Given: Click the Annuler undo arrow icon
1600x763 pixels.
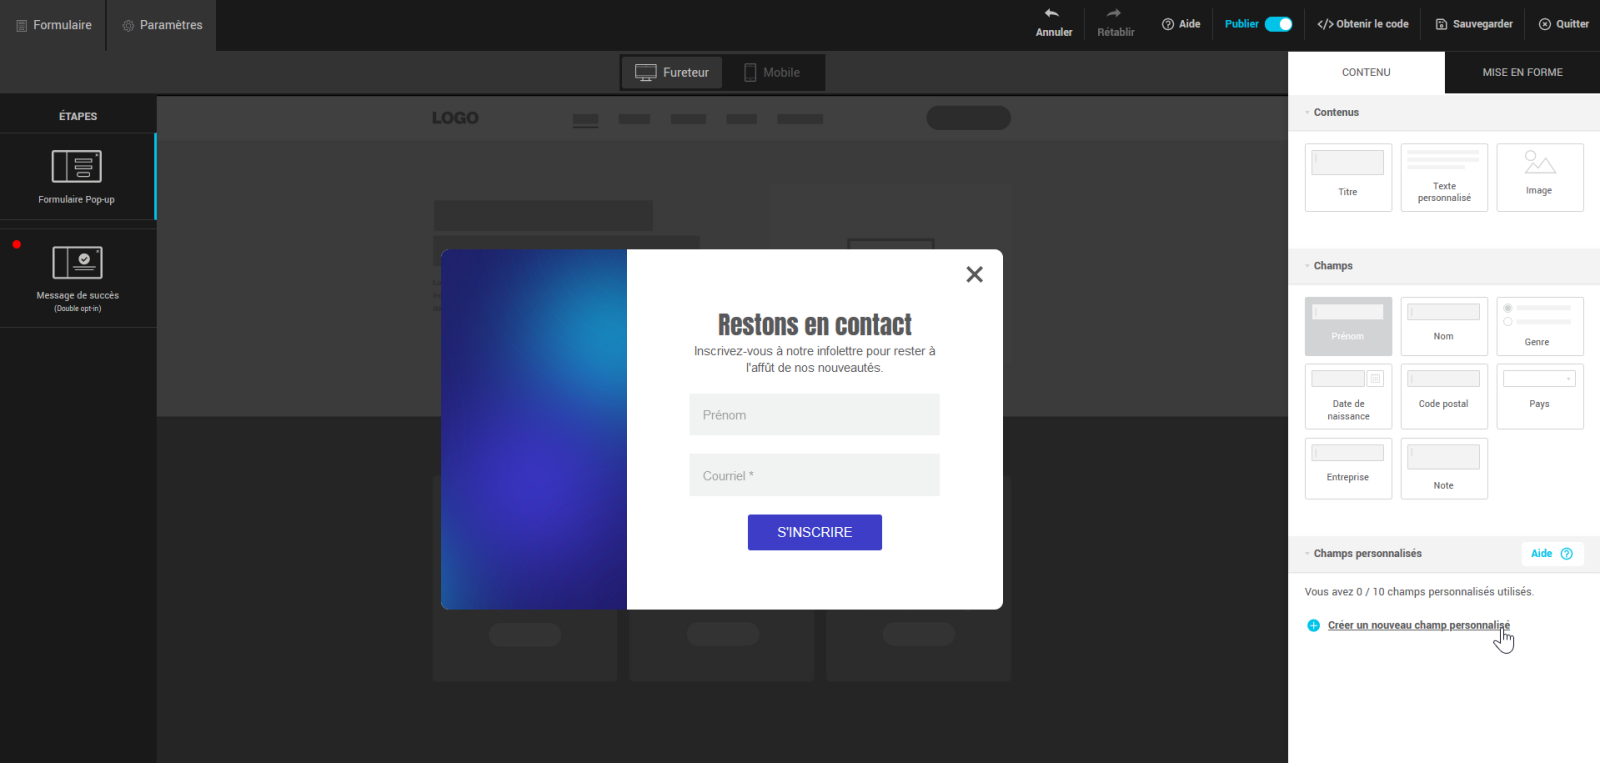Looking at the screenshot, I should point(1052,14).
